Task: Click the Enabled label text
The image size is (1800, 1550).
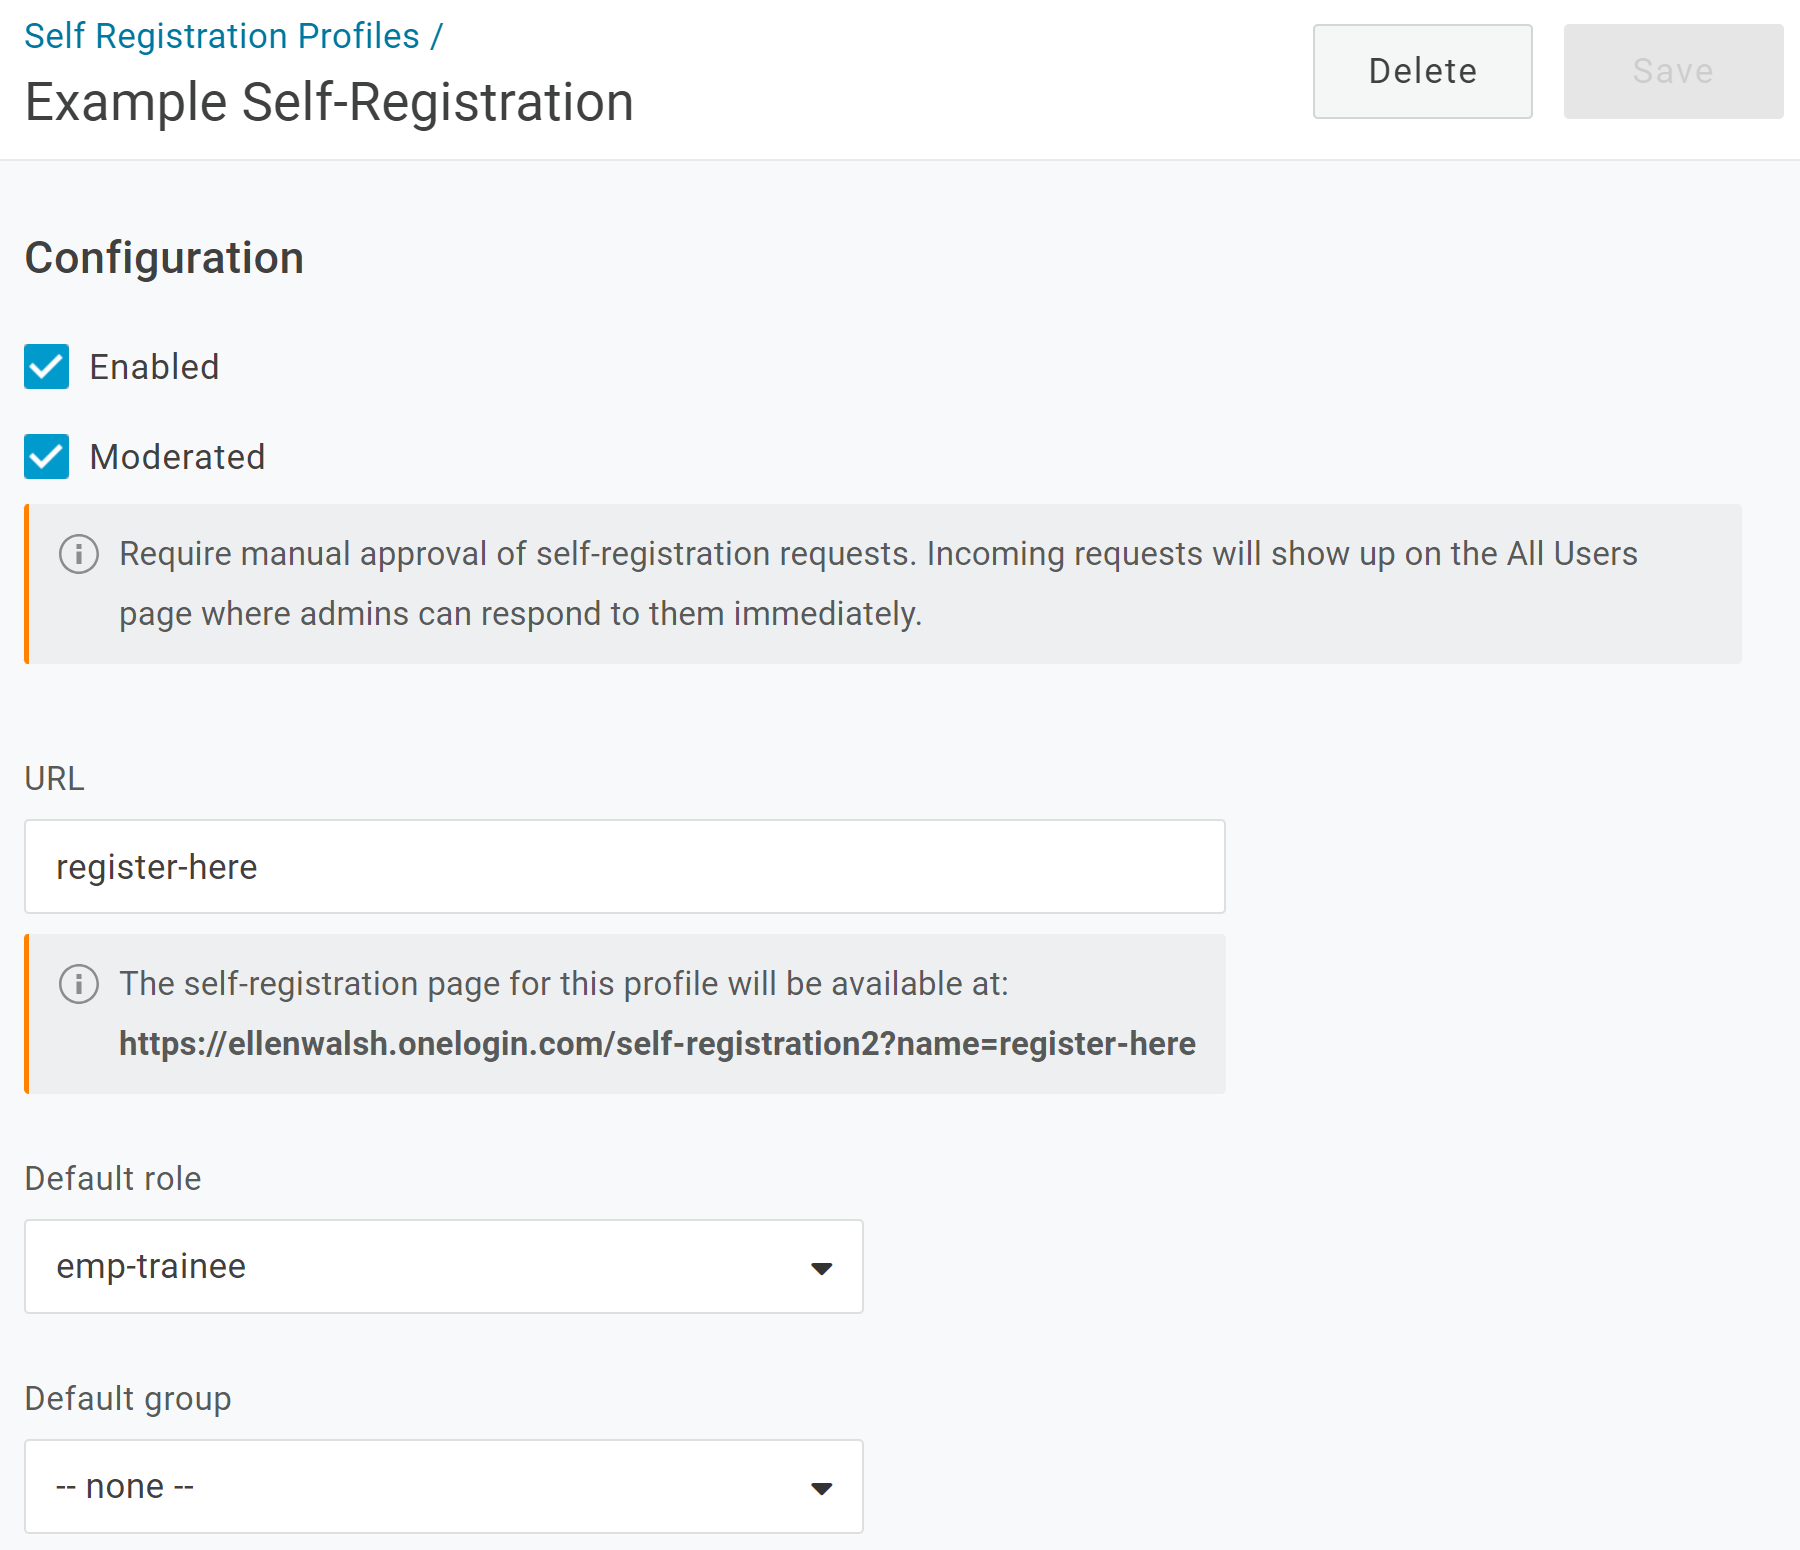Action: [154, 367]
